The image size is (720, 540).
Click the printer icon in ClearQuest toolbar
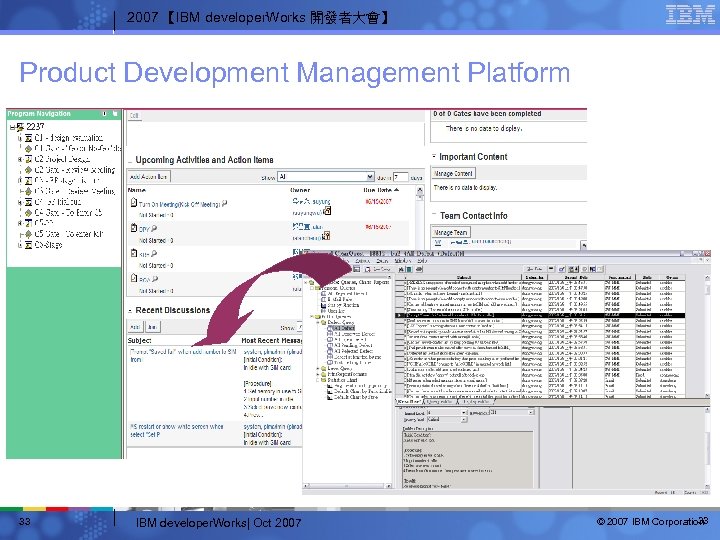pyautogui.click(x=419, y=269)
